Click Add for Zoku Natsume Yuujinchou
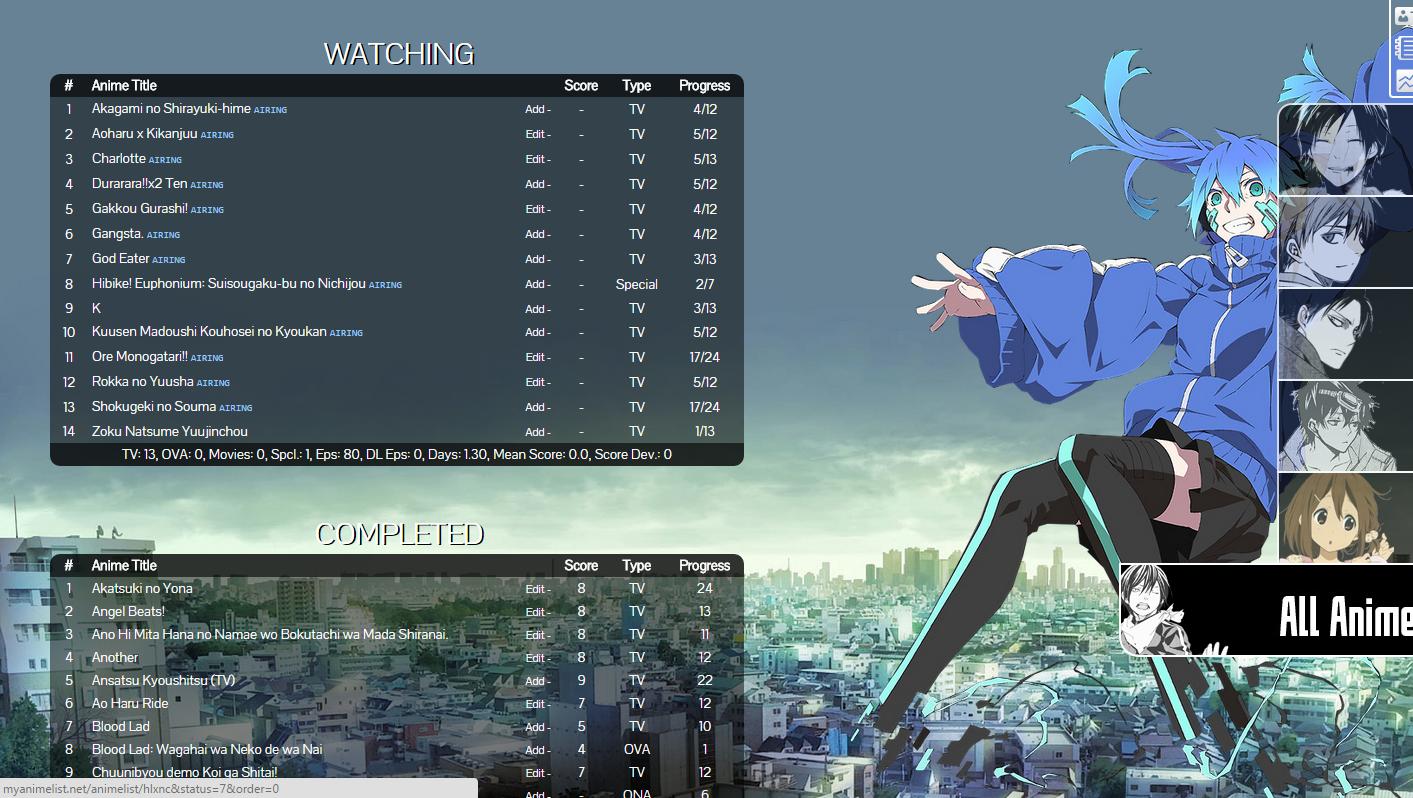Viewport: 1413px width, 798px height. click(535, 433)
